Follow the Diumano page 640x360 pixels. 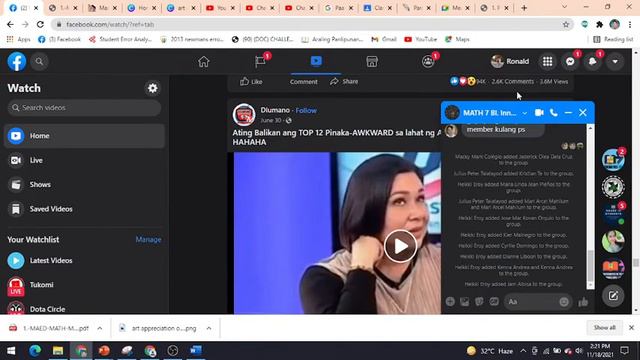point(306,111)
